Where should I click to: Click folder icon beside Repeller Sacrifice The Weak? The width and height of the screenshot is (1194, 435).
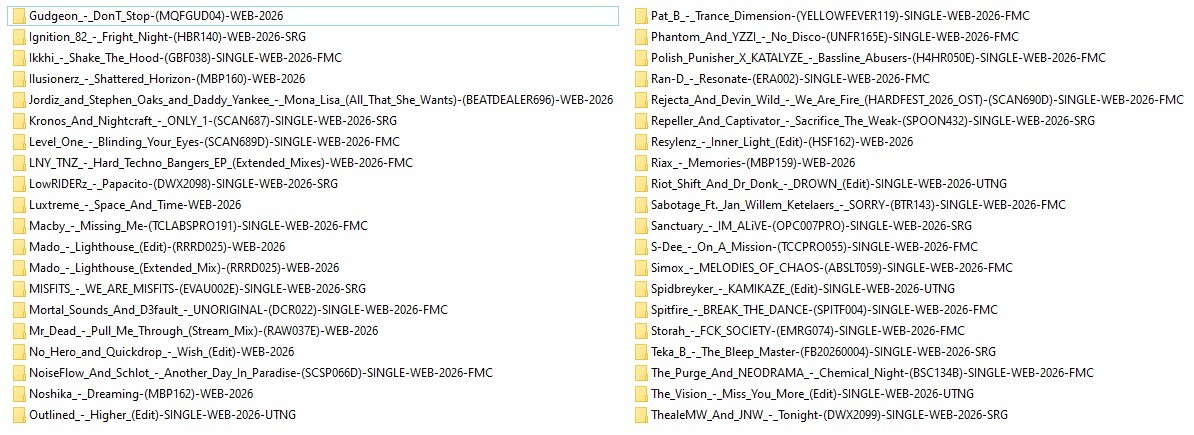(641, 120)
